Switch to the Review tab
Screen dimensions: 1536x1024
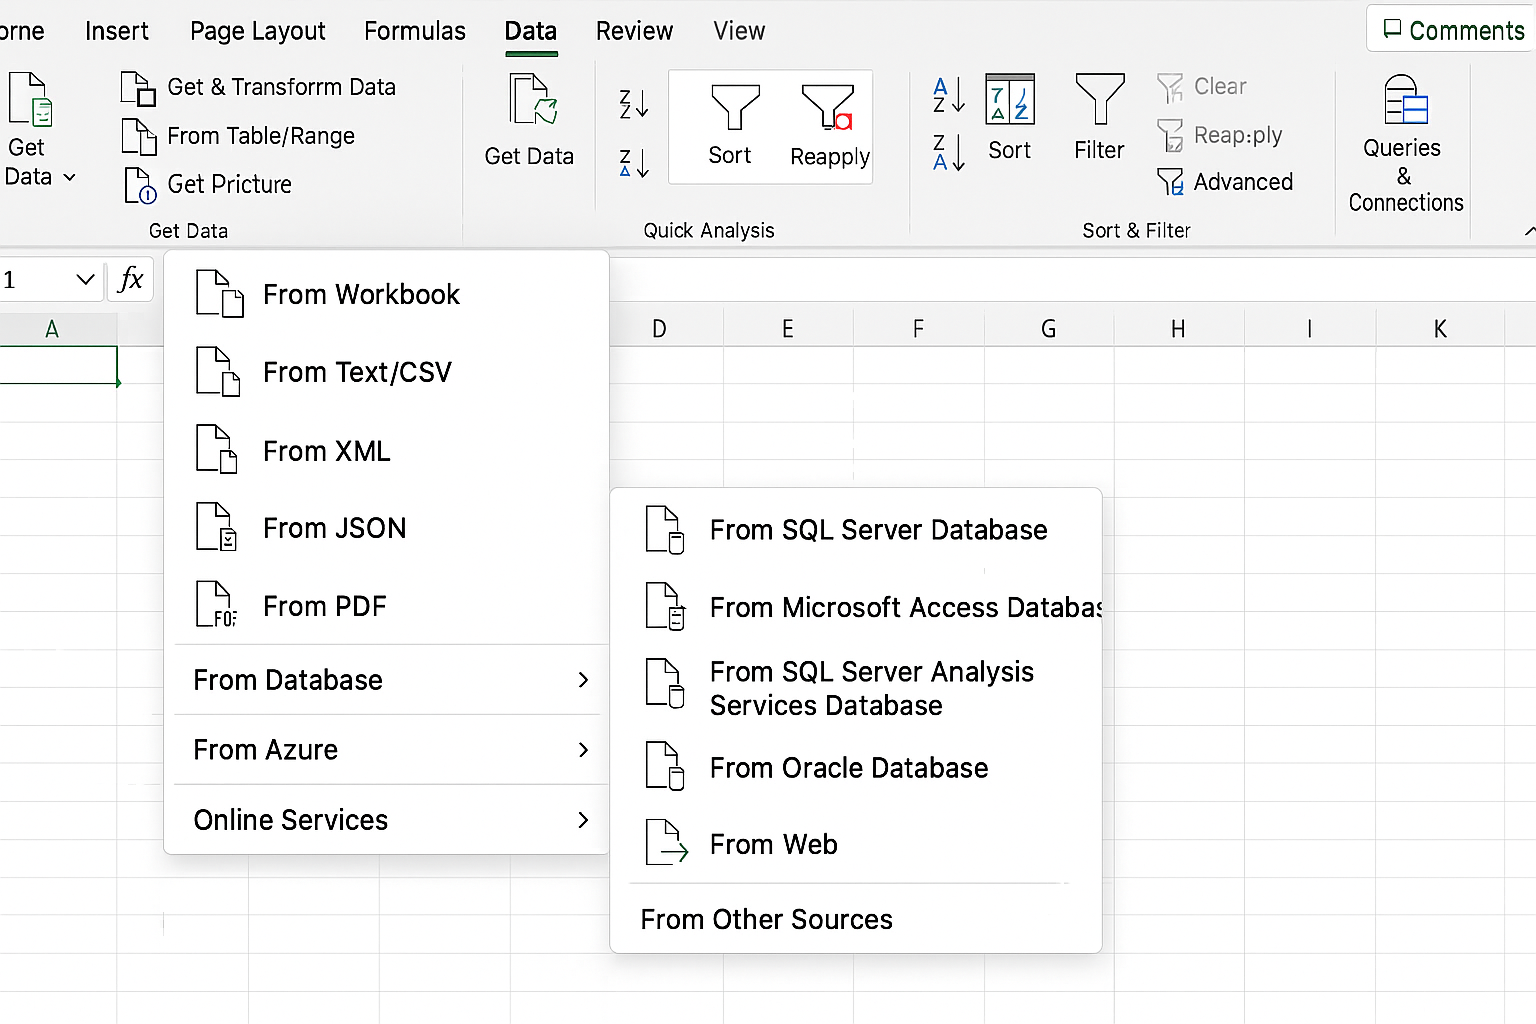[x=634, y=31]
